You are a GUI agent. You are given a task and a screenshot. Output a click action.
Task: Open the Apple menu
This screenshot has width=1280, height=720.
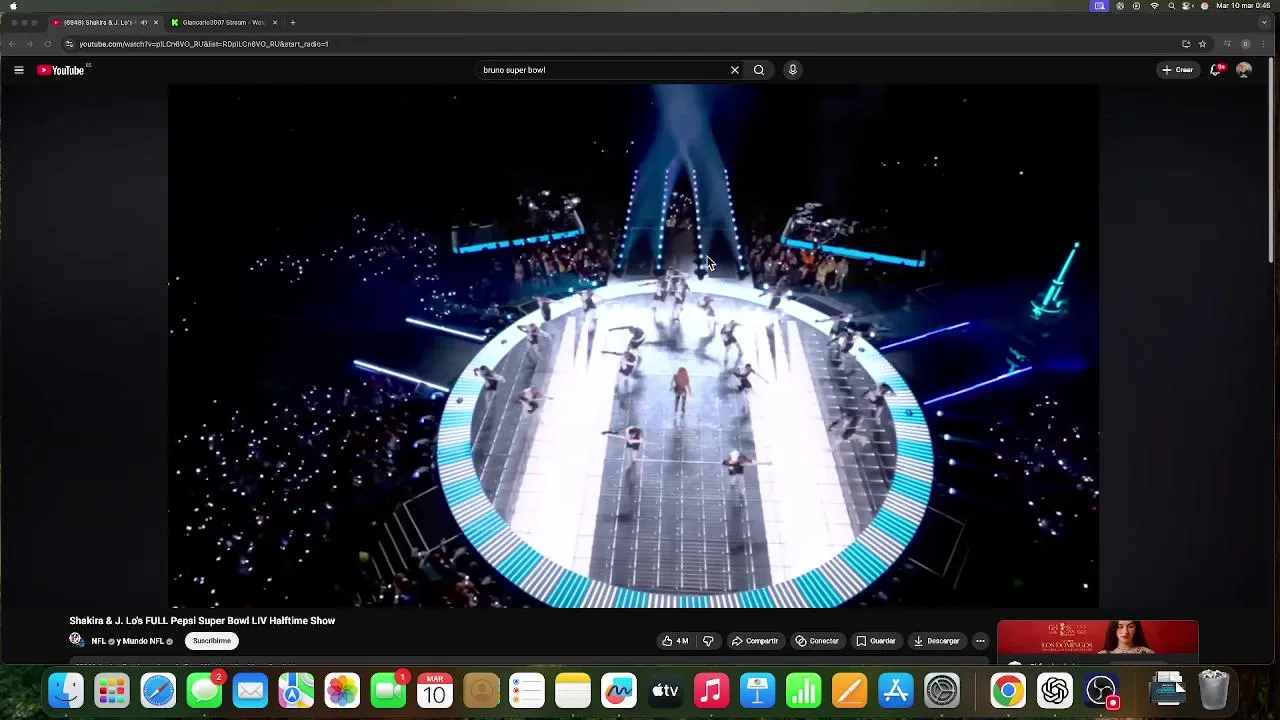click(13, 6)
